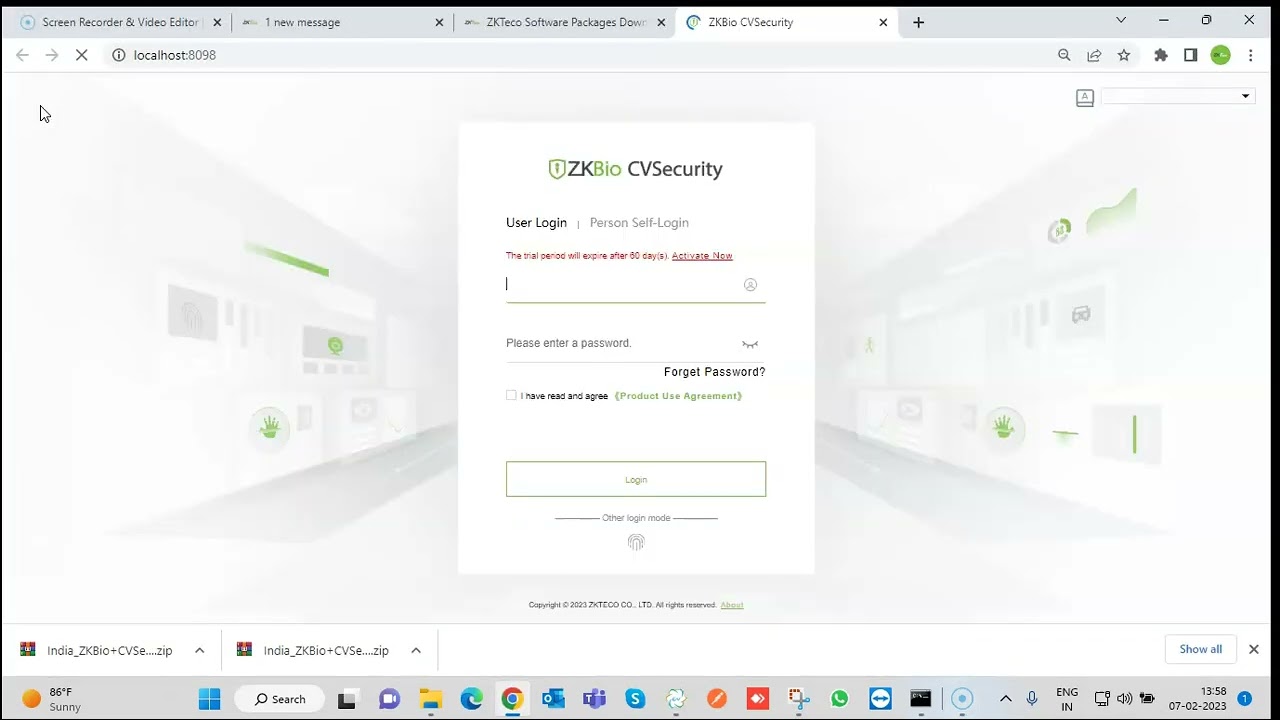
Task: Toggle the browser side panel
Action: pyautogui.click(x=1190, y=55)
